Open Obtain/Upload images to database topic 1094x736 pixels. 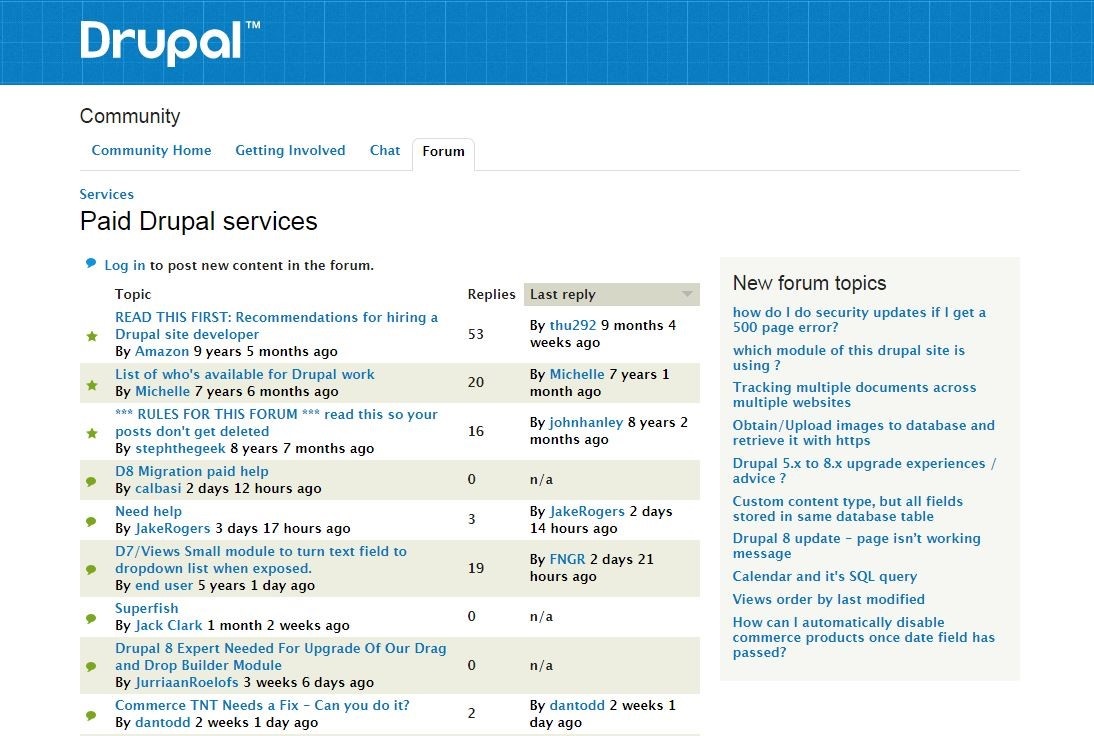[x=864, y=433]
